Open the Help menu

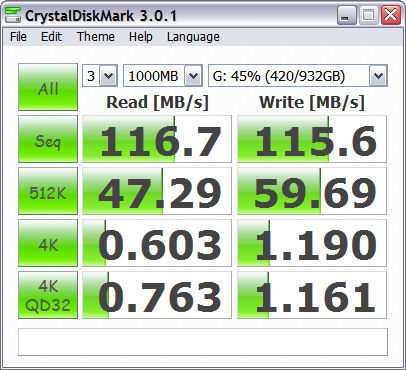[x=141, y=37]
